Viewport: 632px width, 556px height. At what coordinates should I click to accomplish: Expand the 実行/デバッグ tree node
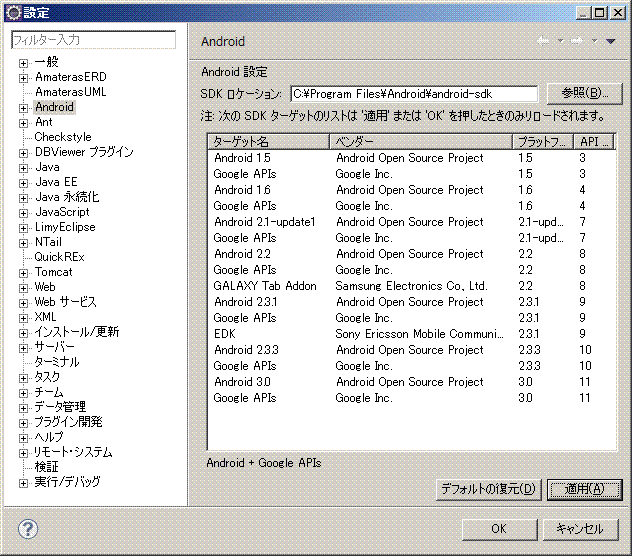[23, 483]
